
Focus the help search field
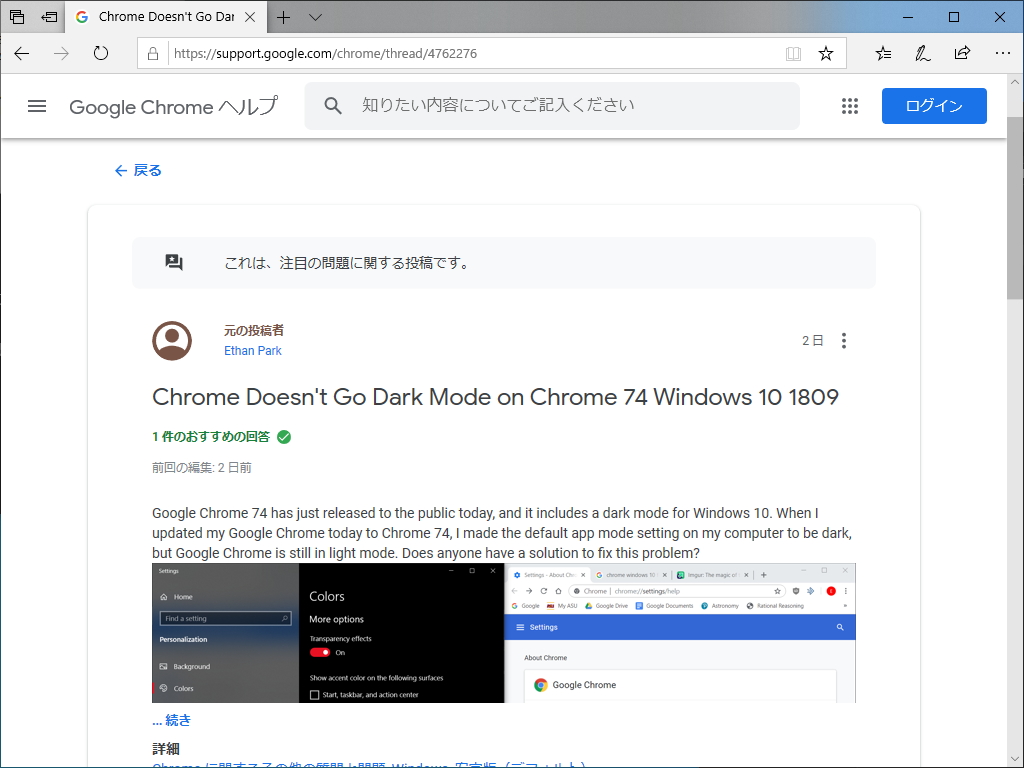tap(552, 106)
